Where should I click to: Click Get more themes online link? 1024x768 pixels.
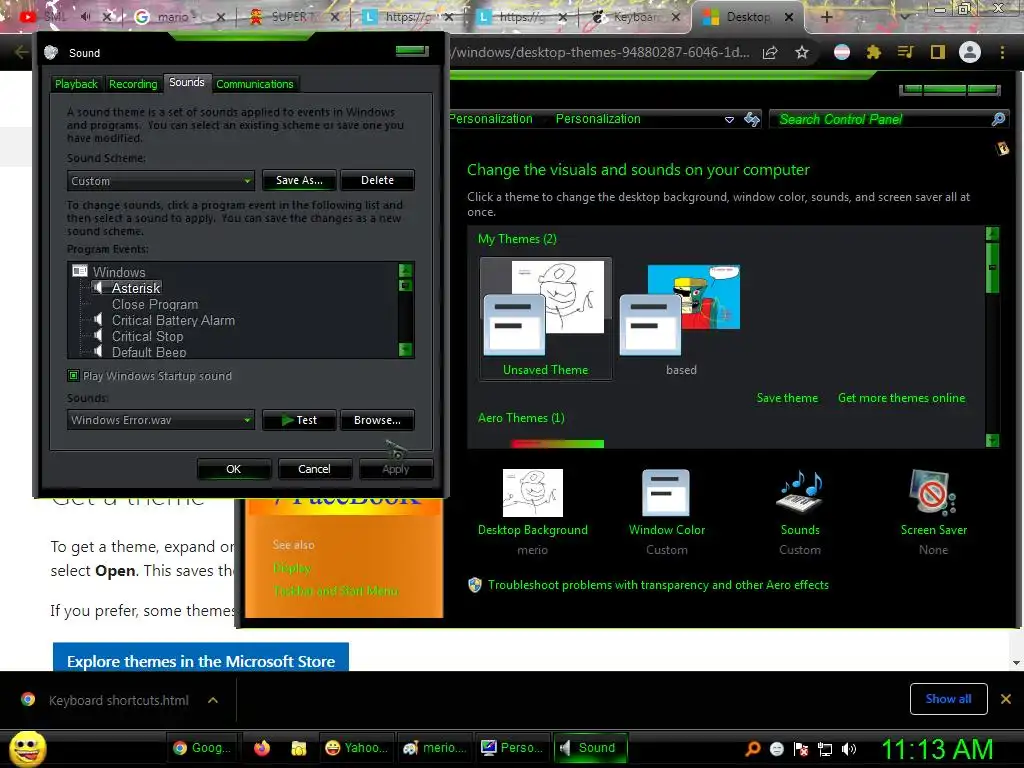901,398
